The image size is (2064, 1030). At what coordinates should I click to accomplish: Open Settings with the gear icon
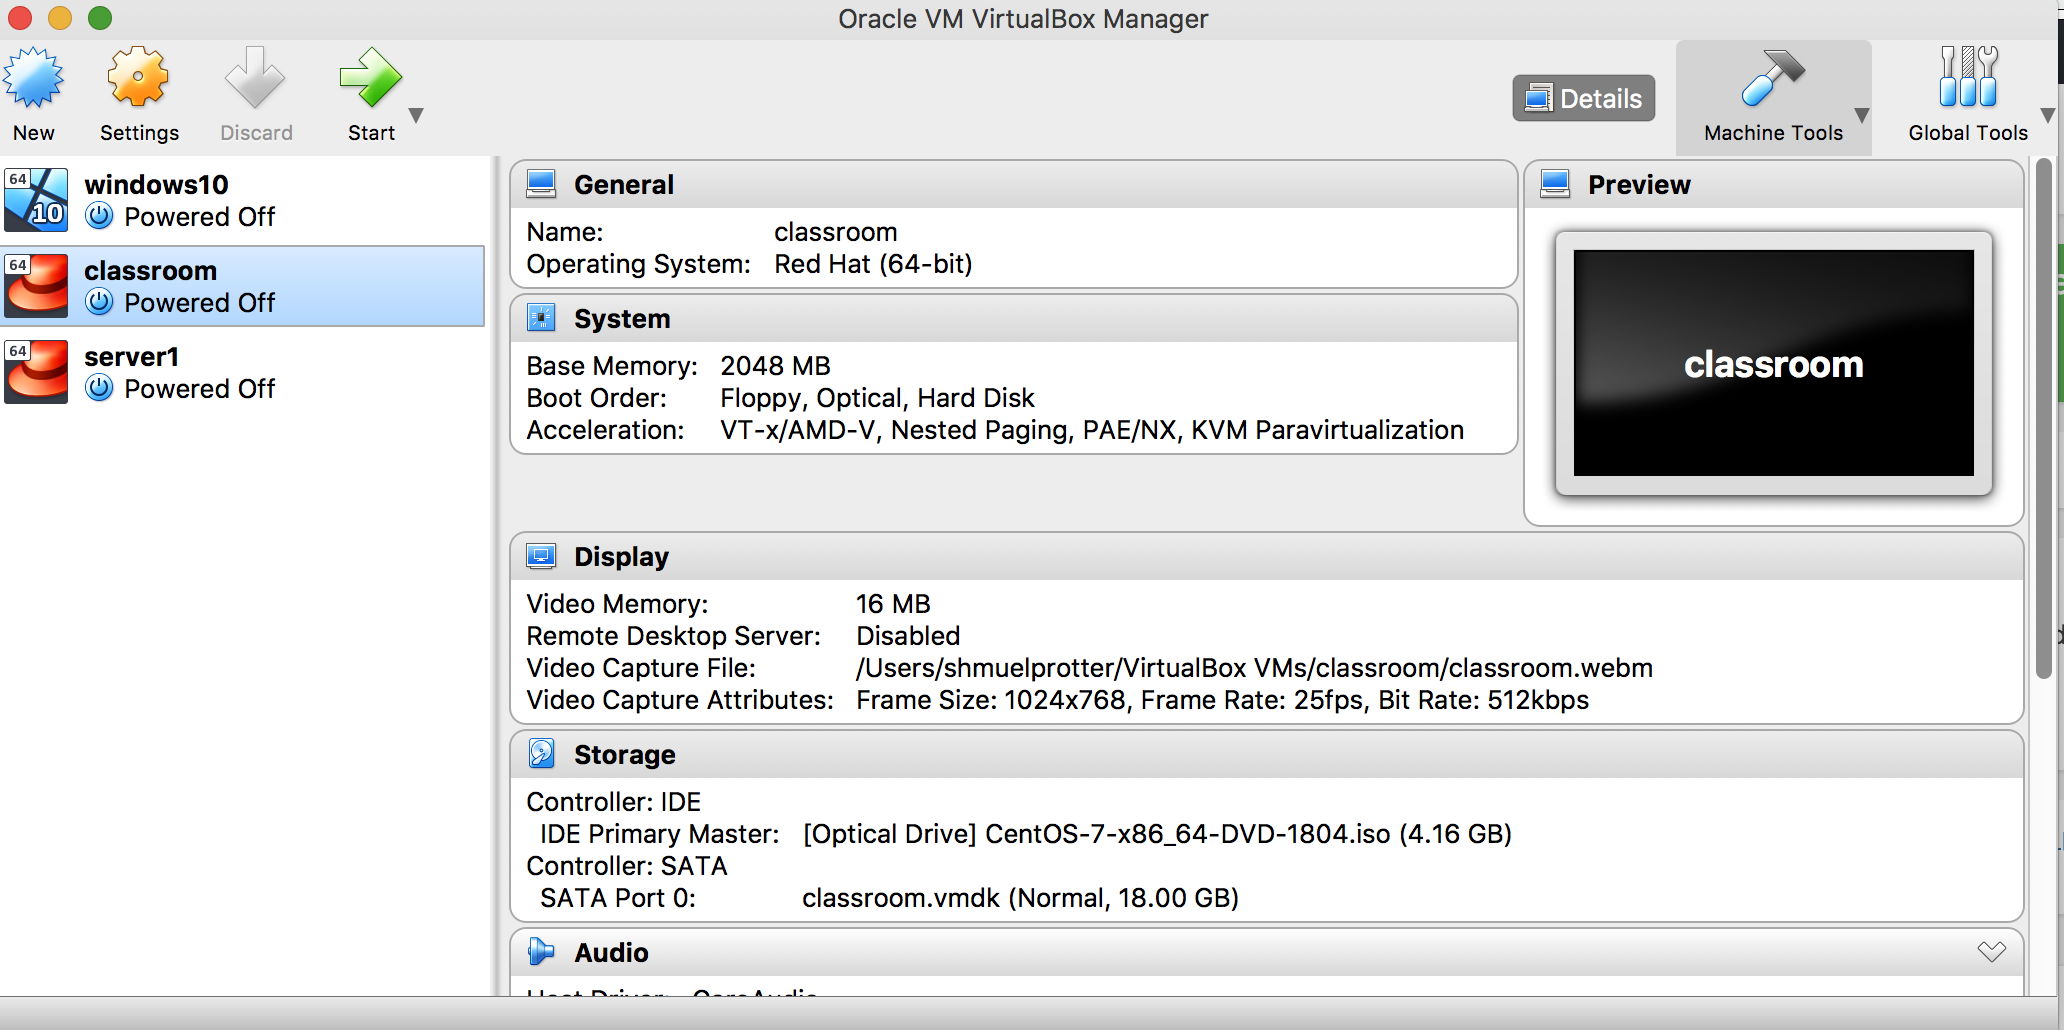pyautogui.click(x=138, y=77)
